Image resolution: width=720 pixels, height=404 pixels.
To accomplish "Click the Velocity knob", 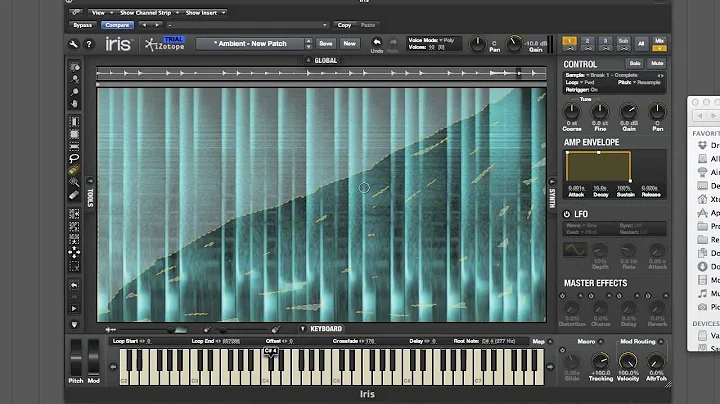I will tap(628, 361).
